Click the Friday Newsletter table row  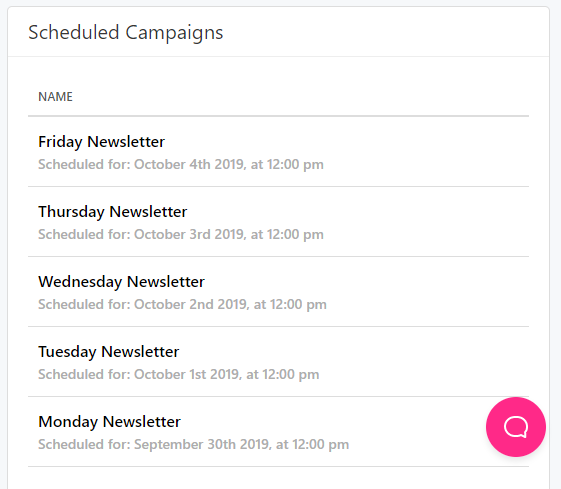278,152
